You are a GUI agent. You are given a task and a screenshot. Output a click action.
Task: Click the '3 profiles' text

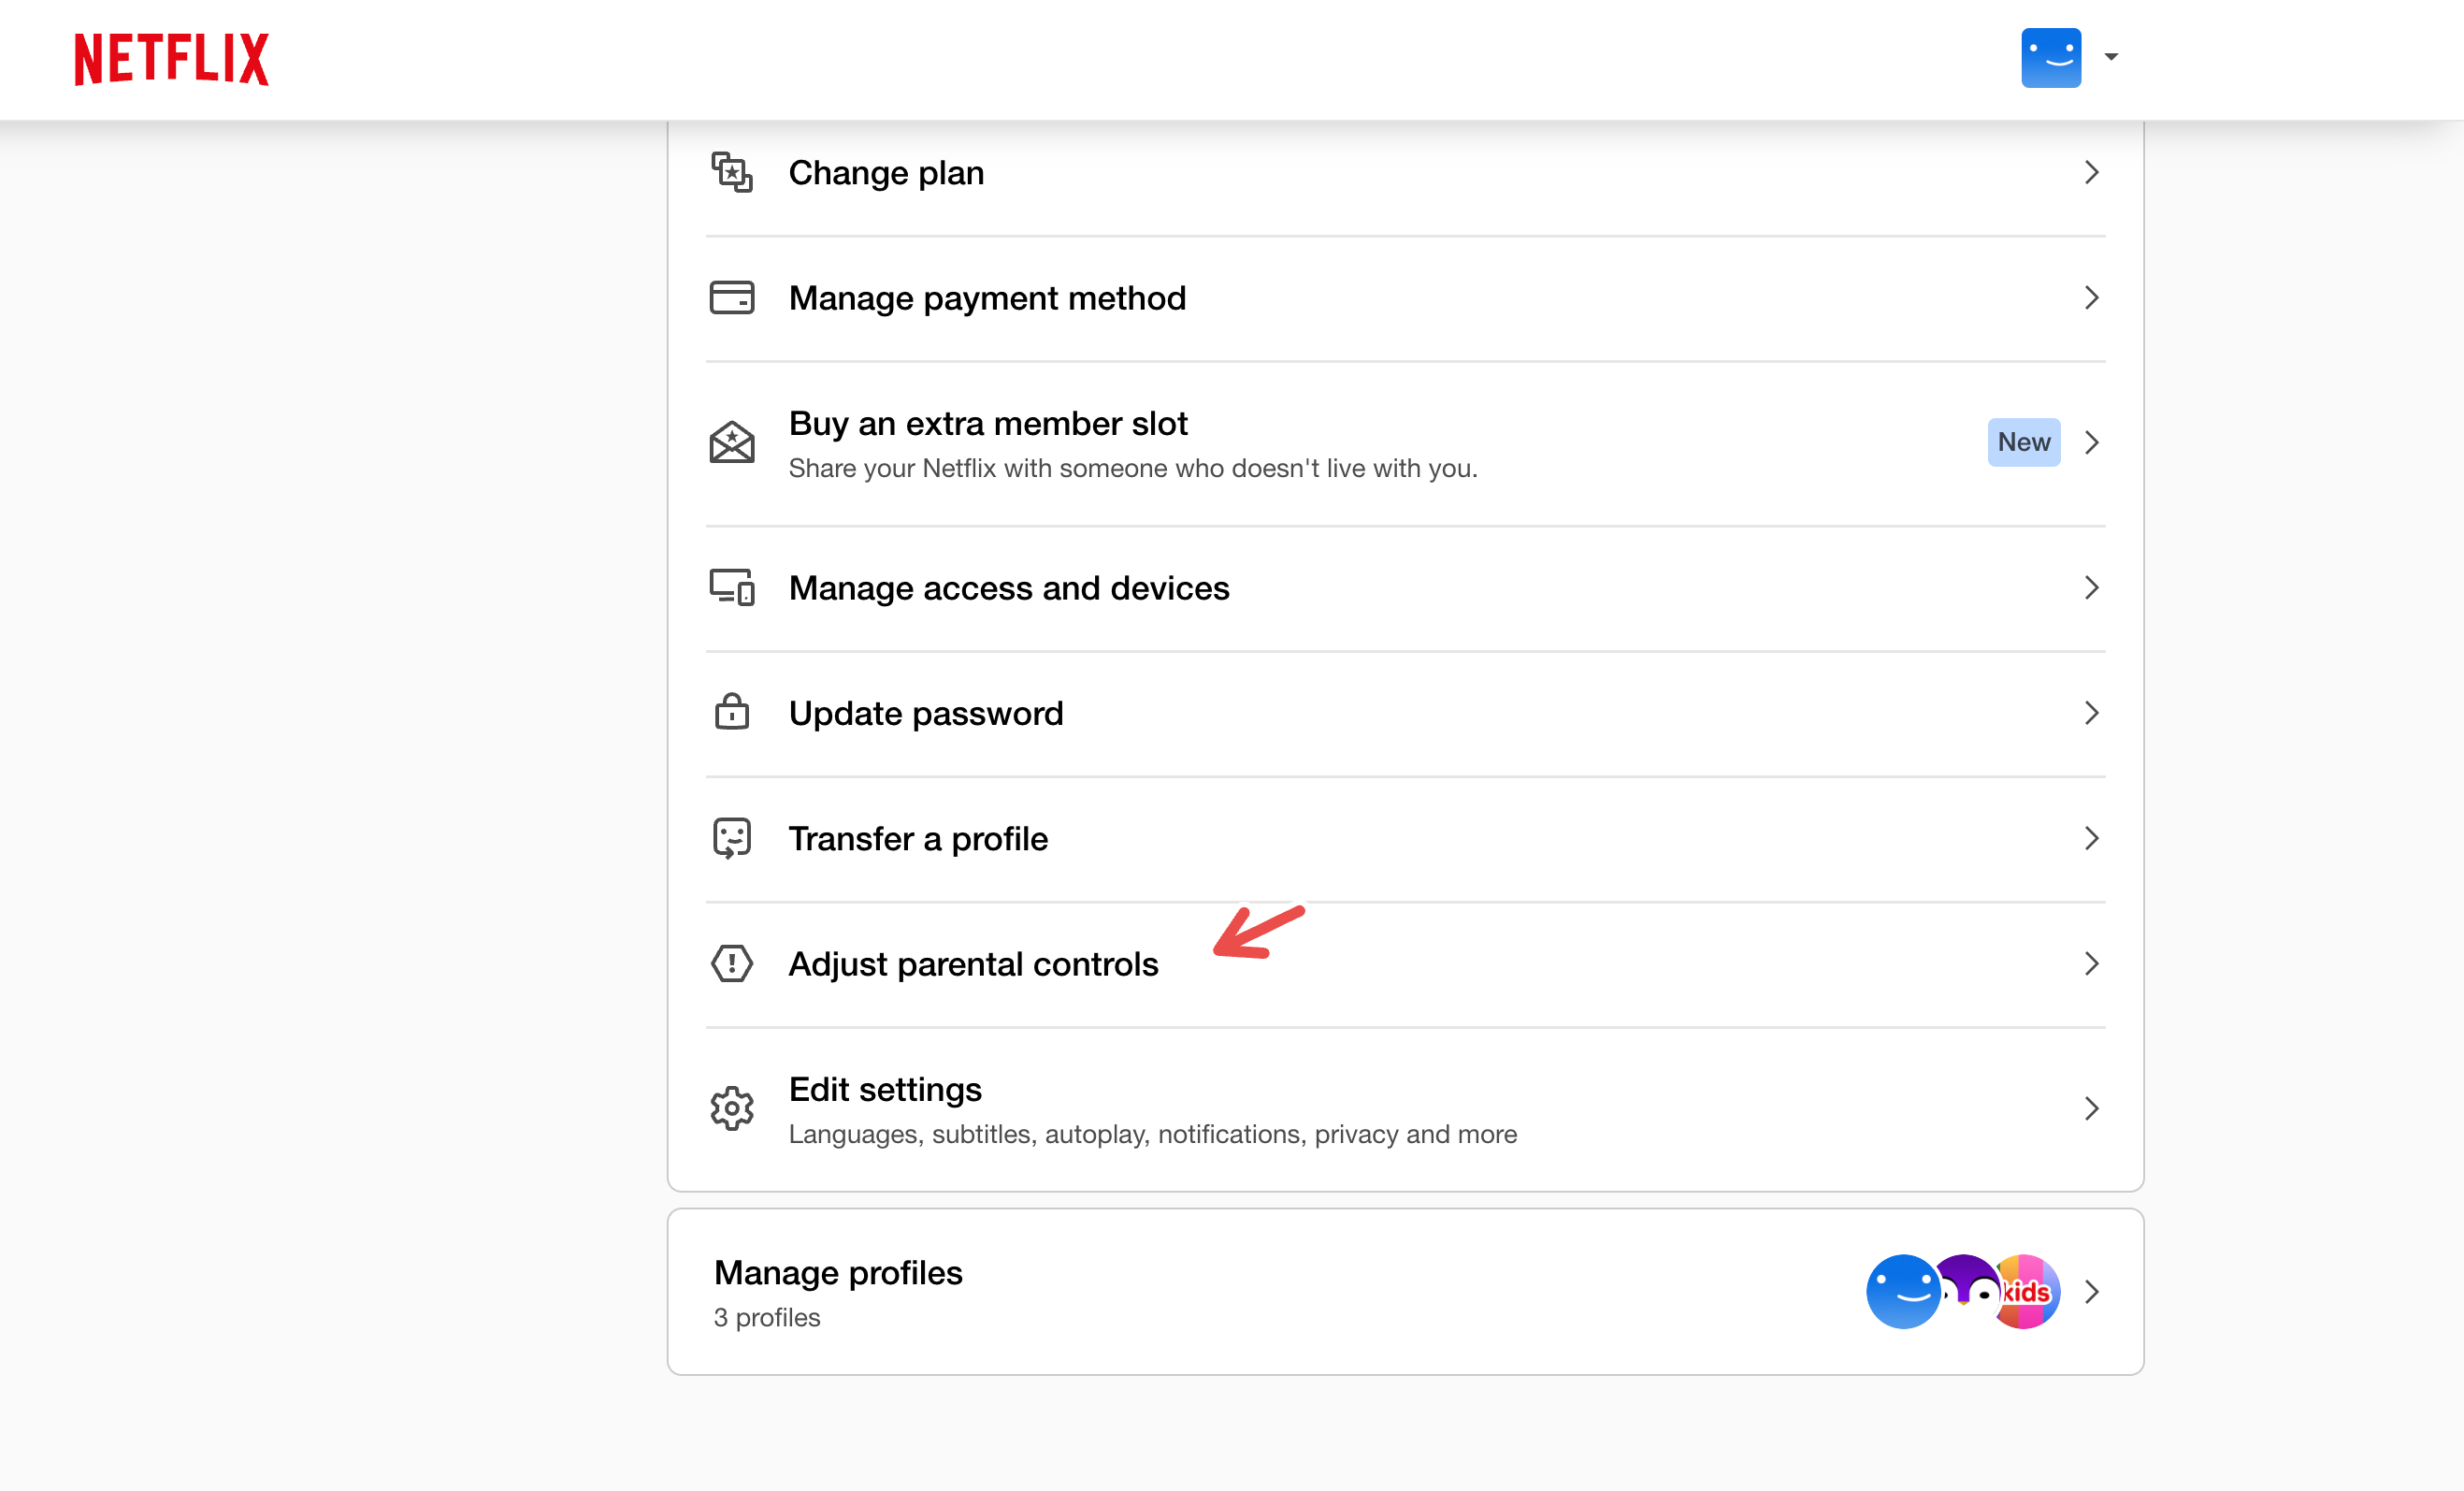767,1317
